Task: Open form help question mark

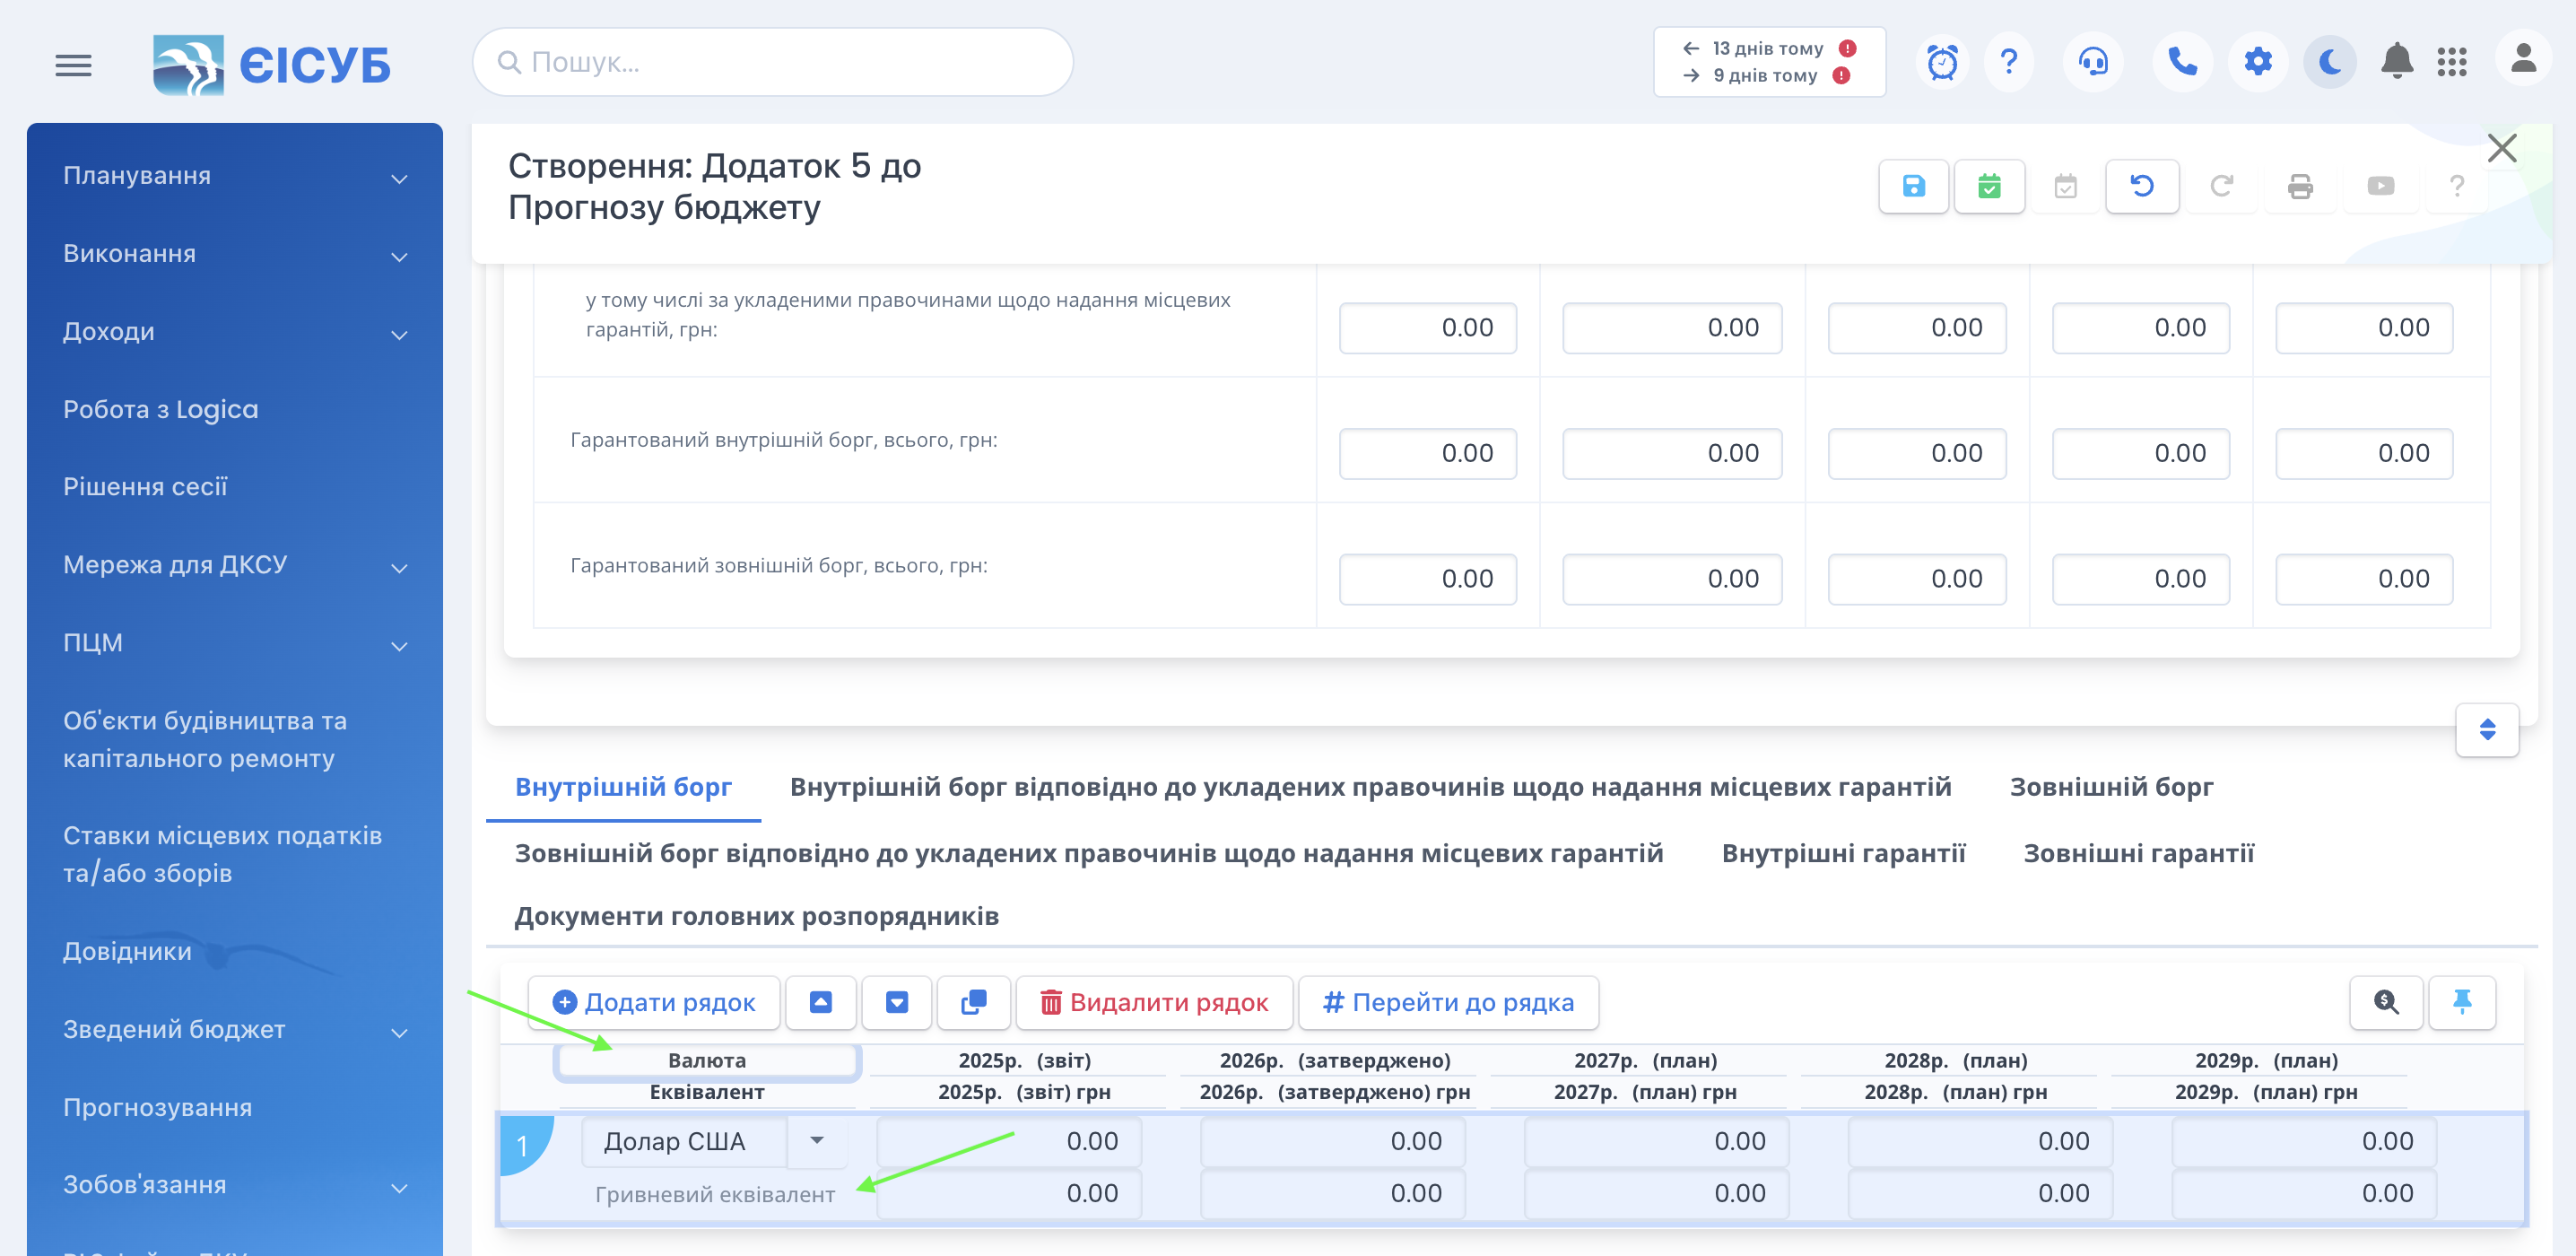Action: point(2456,186)
